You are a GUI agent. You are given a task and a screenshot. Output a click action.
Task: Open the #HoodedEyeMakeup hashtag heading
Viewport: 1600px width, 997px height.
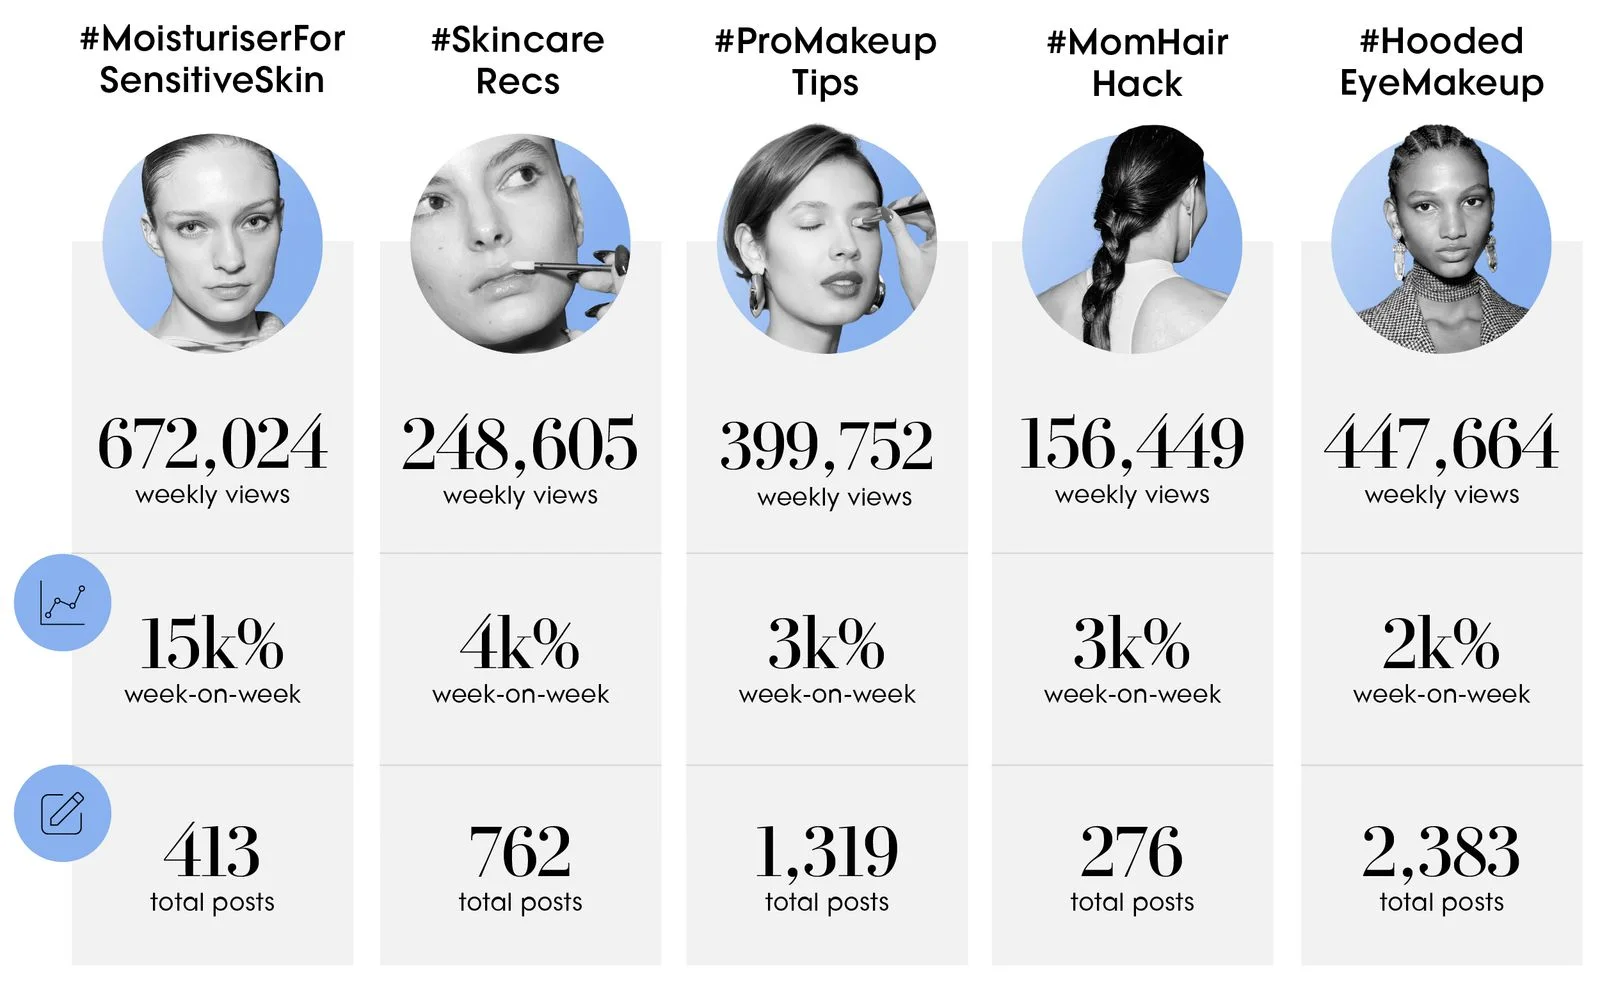tap(1442, 61)
